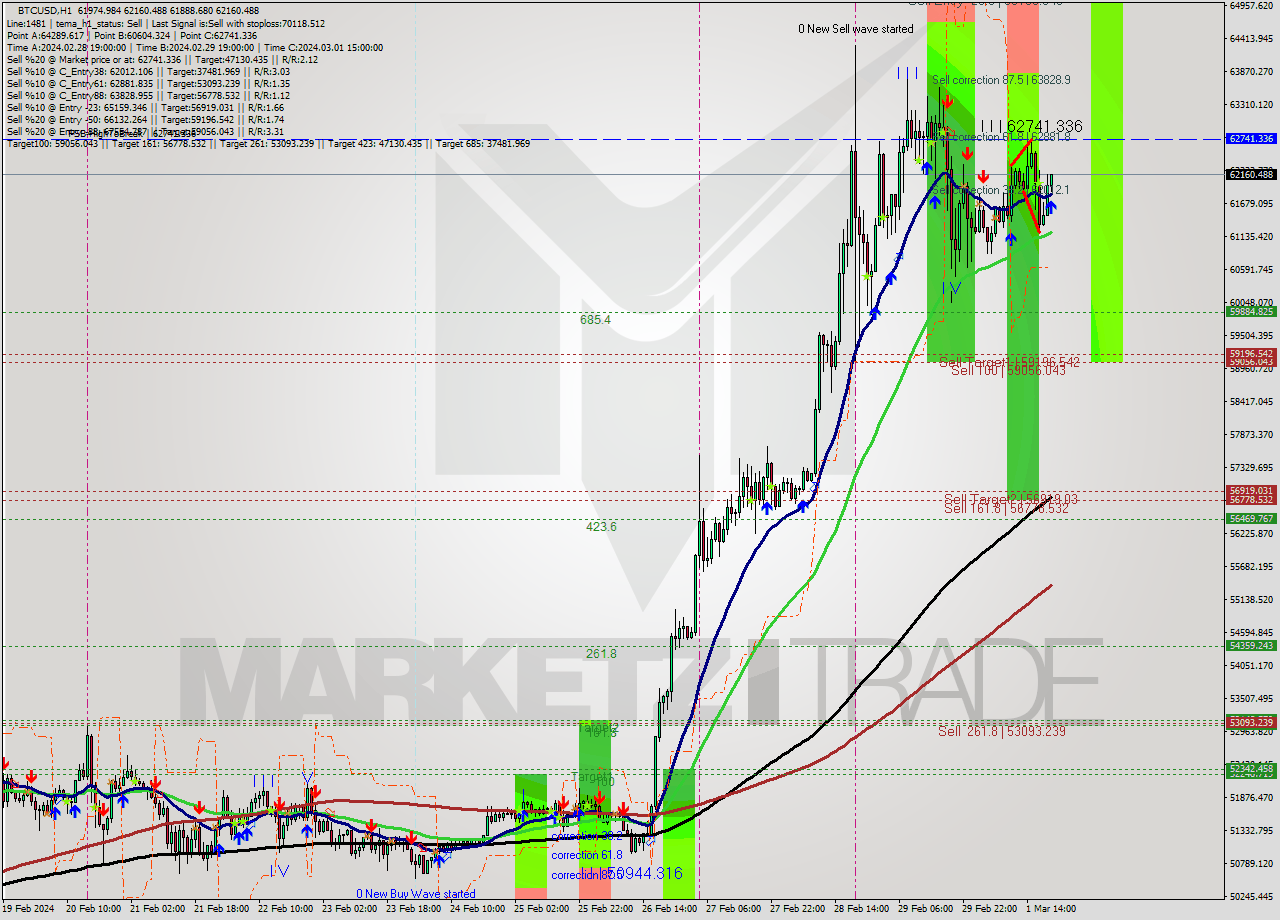Click the '29 Feb 06:00' time label
This screenshot has height=920, width=1280.
point(926,909)
